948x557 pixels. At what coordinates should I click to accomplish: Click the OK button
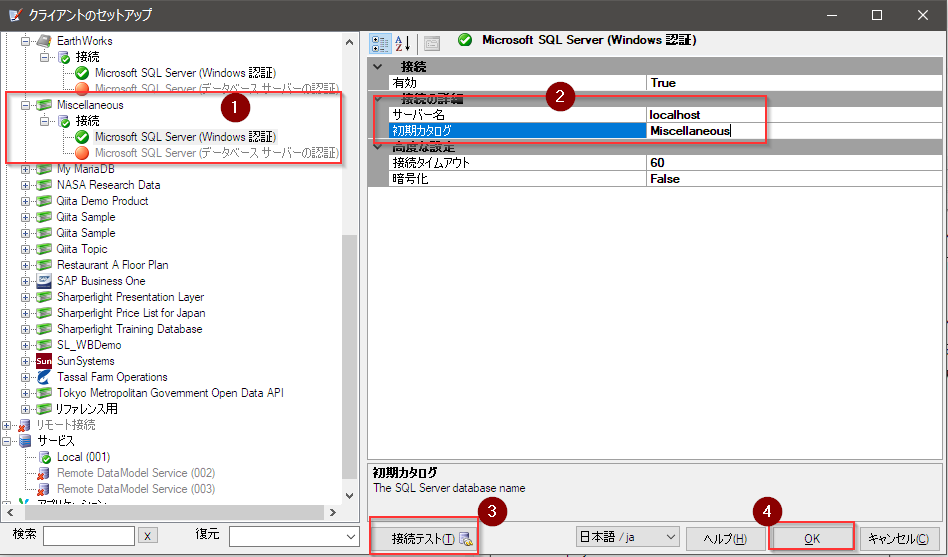point(811,538)
